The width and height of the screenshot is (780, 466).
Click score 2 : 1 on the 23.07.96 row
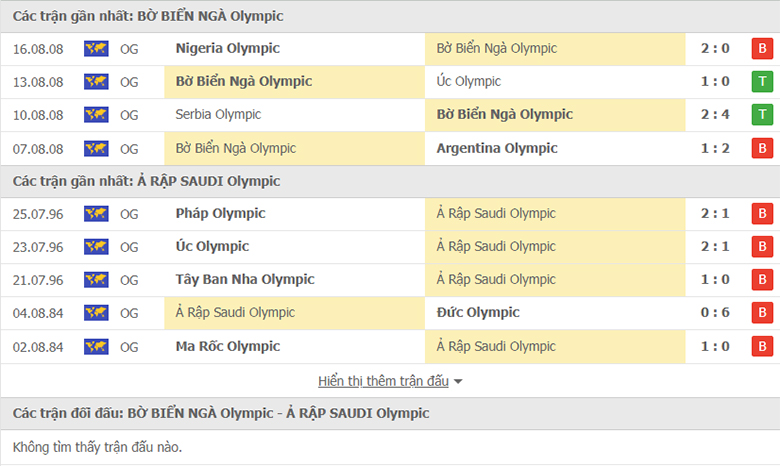pos(715,246)
